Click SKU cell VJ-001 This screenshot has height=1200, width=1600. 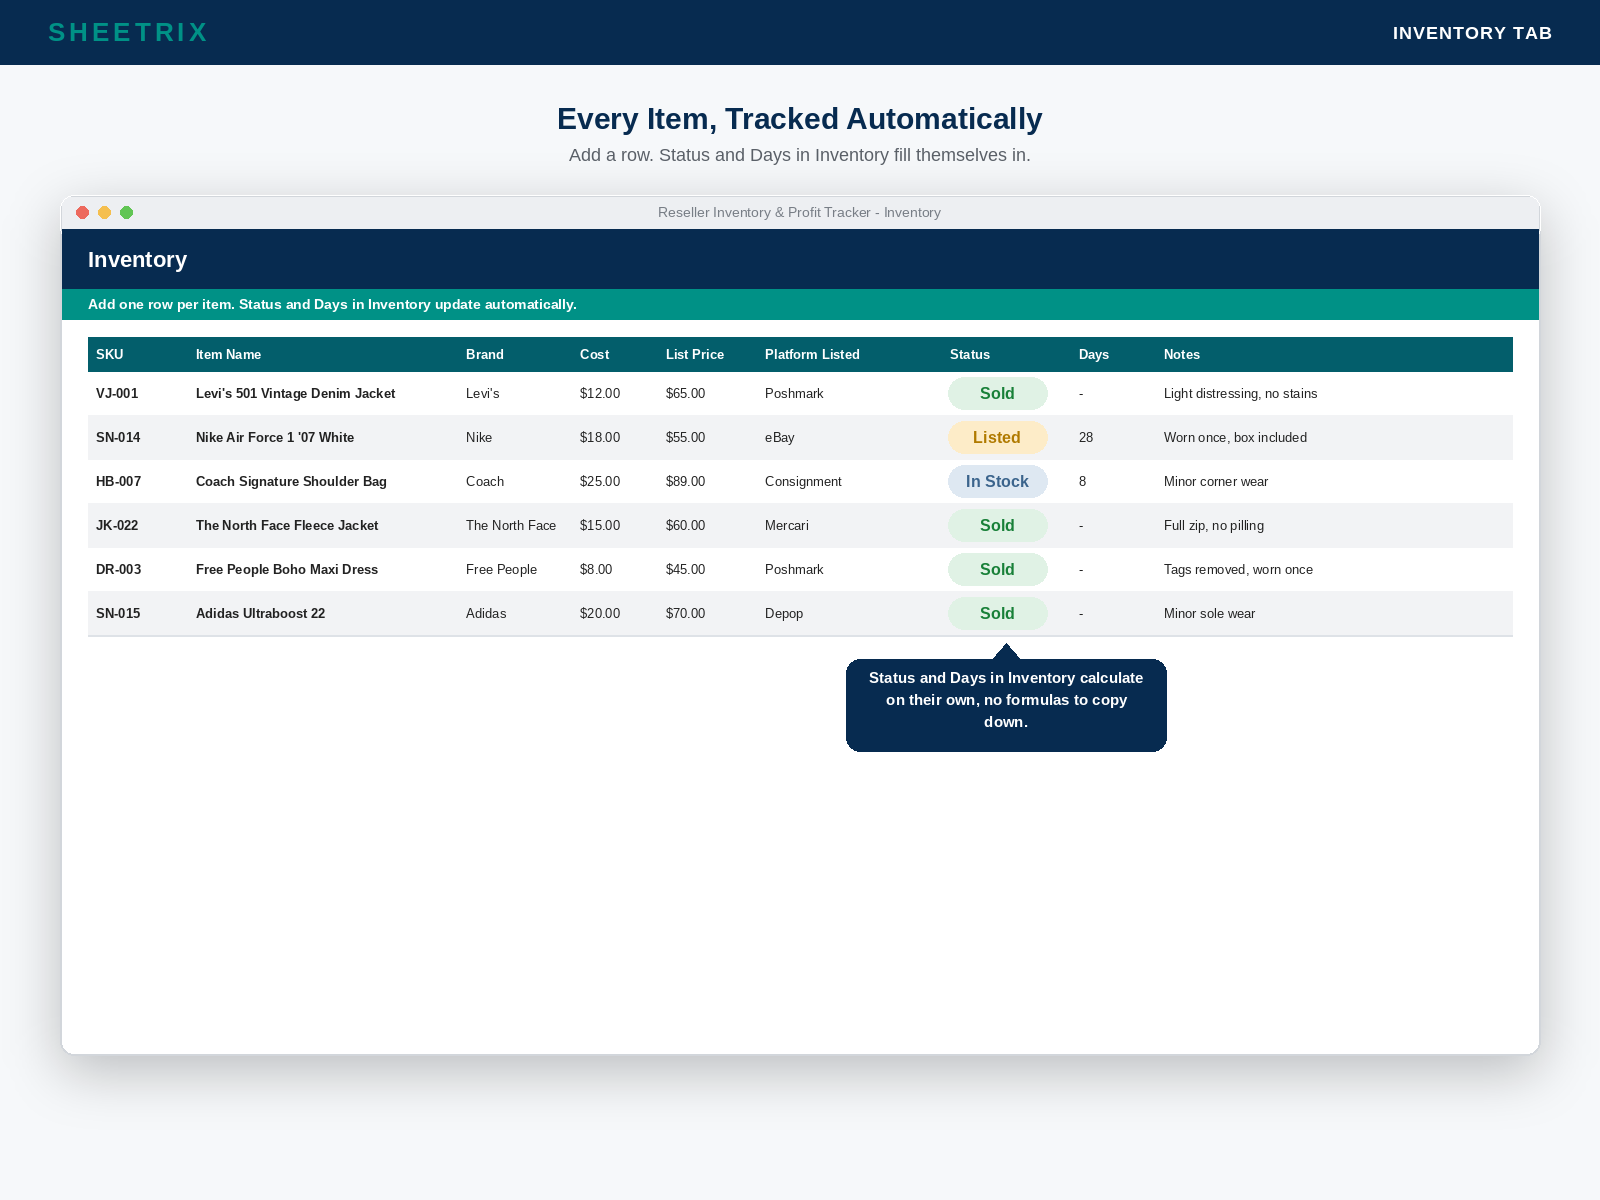117,393
